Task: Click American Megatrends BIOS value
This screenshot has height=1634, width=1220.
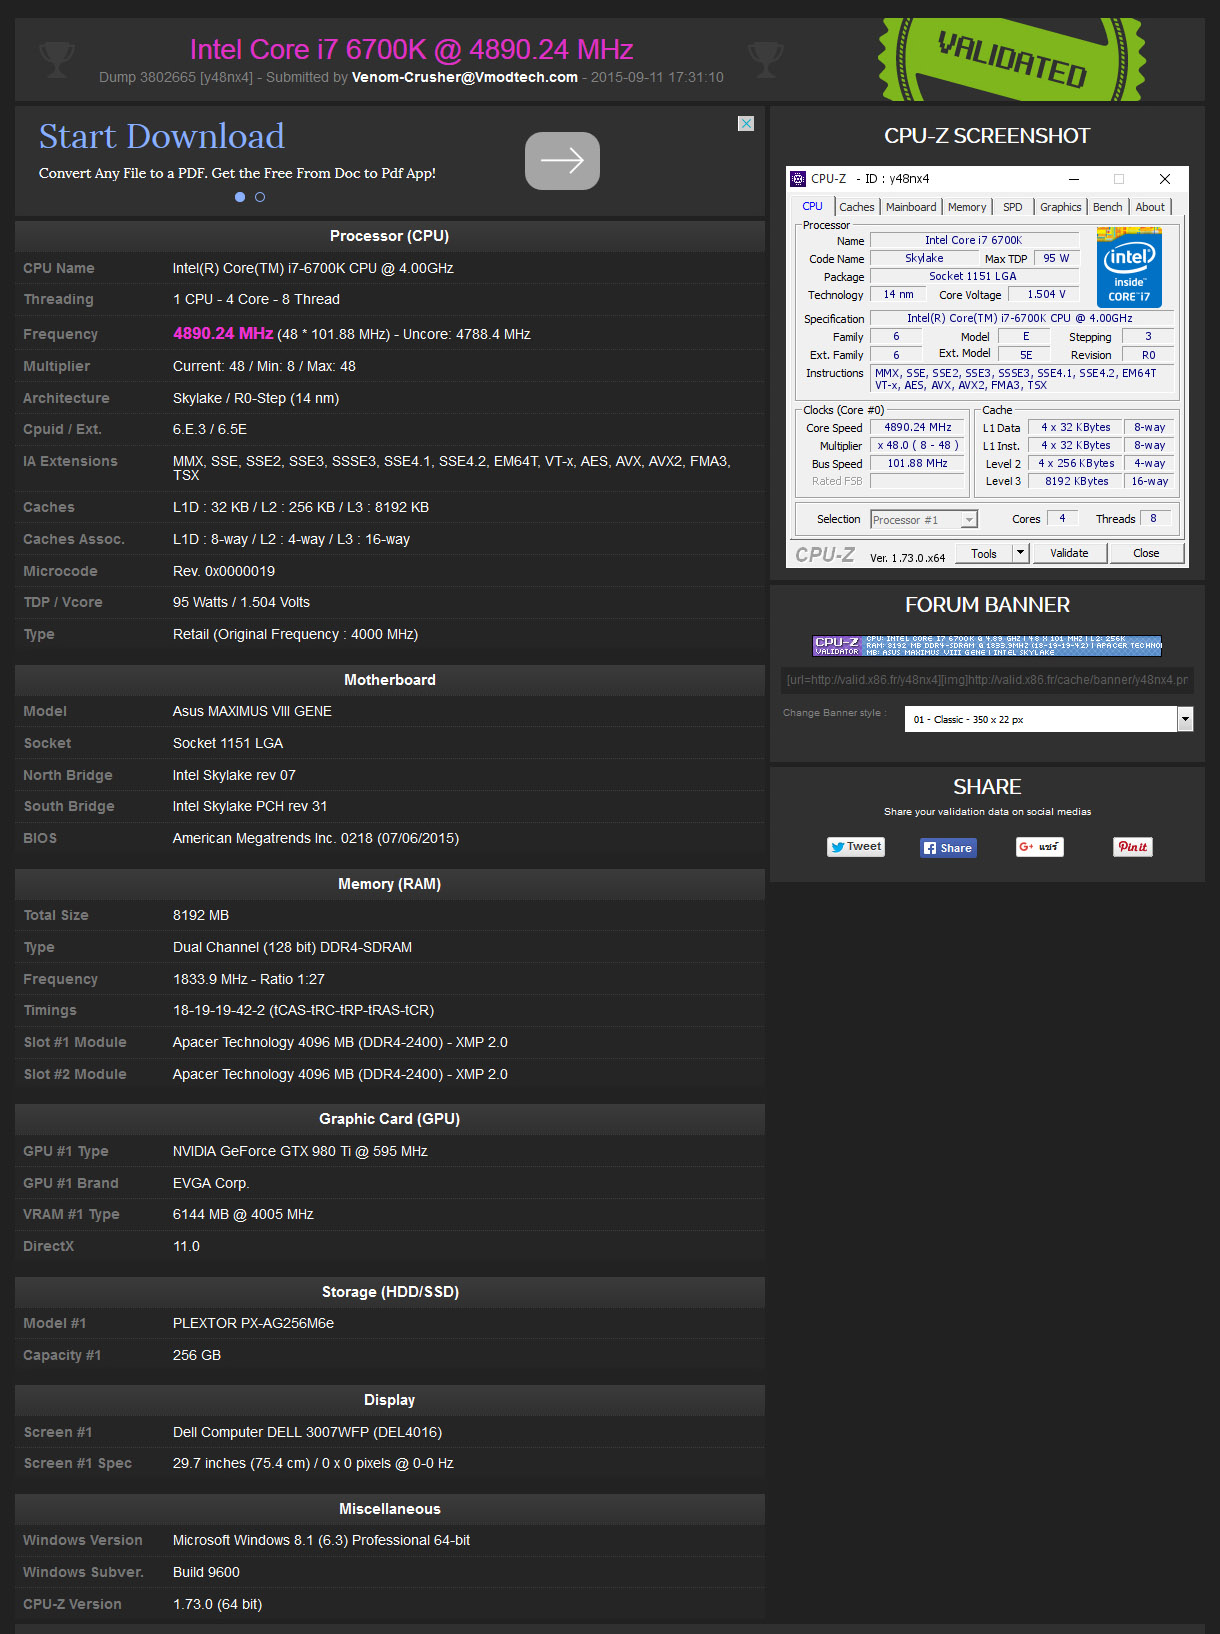Action: click(x=316, y=838)
